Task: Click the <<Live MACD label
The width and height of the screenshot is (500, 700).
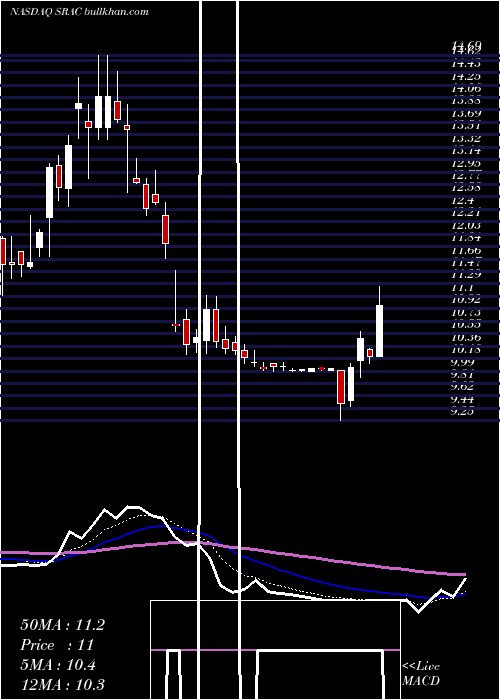Action: tap(421, 673)
